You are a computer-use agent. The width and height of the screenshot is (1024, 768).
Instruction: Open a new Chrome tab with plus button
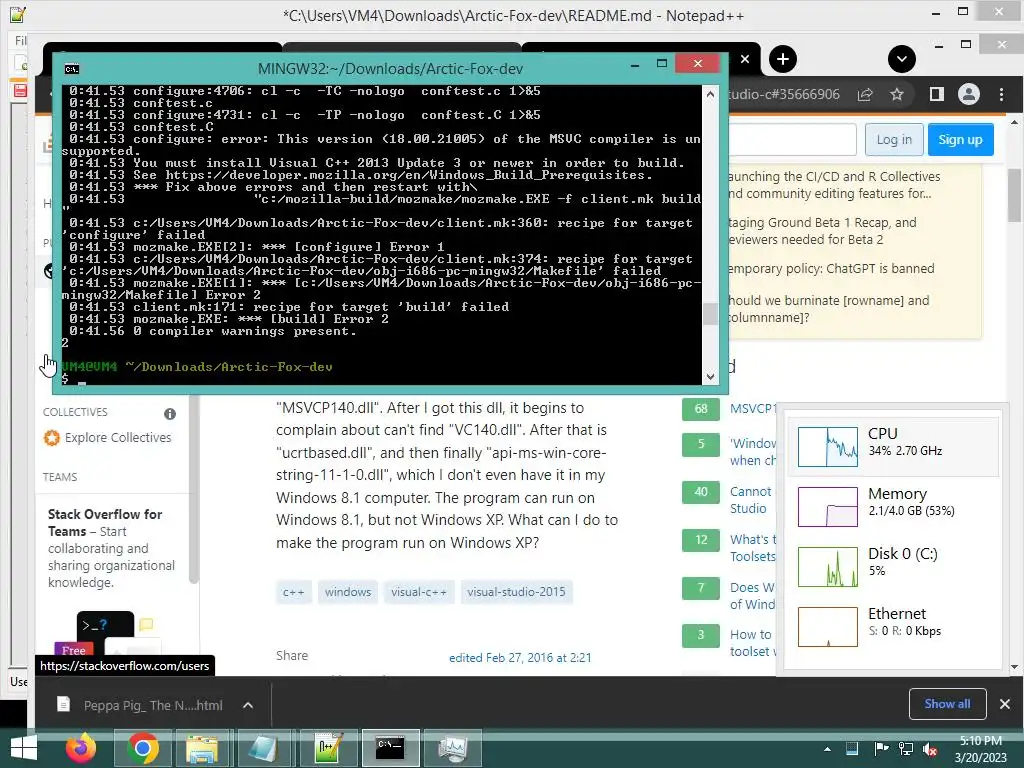[x=782, y=59]
